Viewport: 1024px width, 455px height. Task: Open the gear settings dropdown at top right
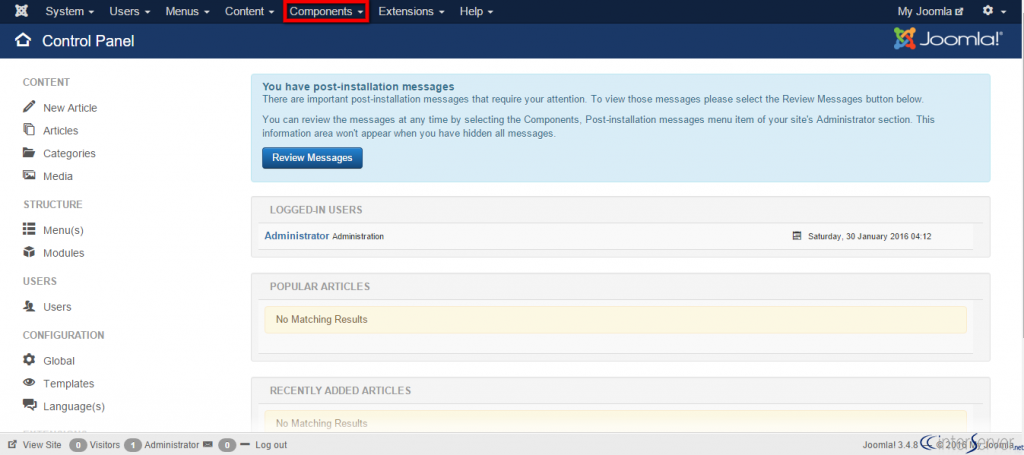coord(994,11)
